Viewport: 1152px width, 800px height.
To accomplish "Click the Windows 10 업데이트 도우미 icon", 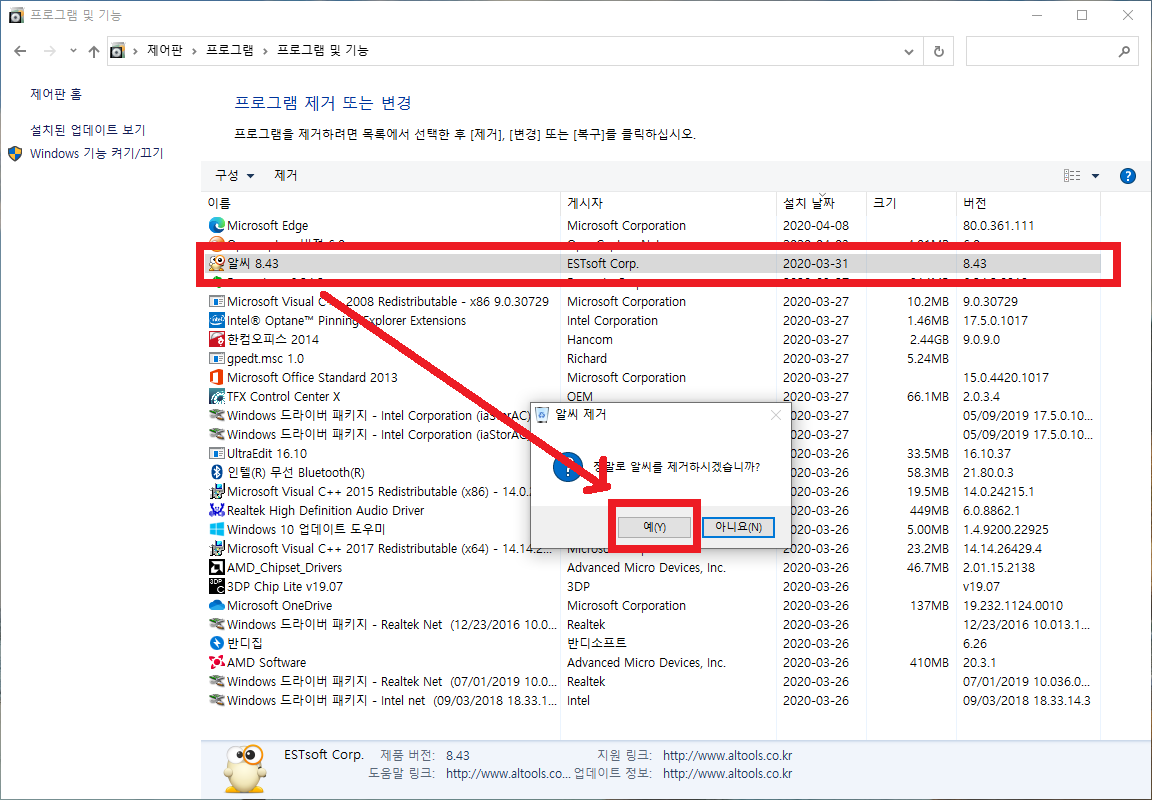I will tap(216, 530).
